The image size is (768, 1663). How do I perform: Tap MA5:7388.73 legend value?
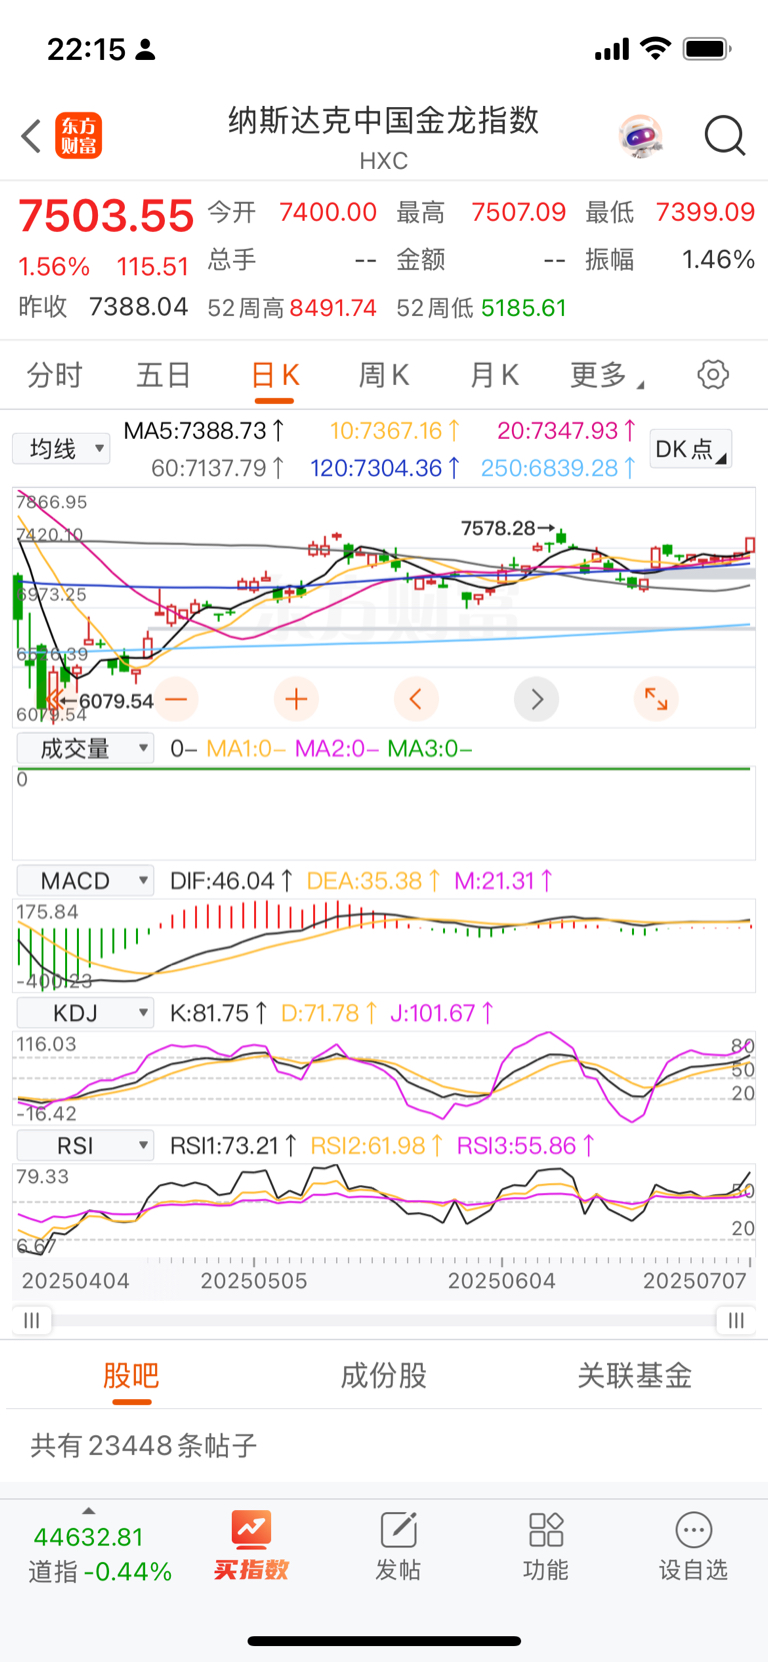point(204,431)
